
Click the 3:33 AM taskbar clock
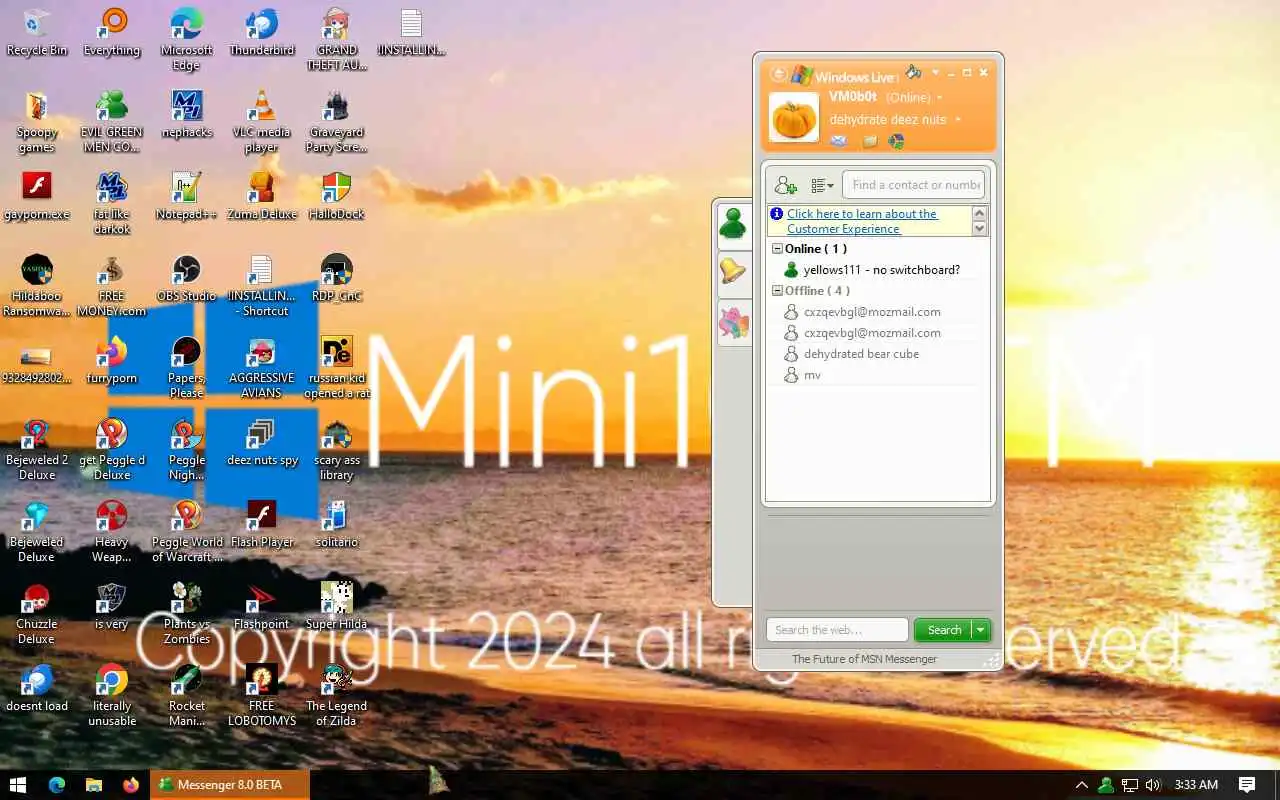pos(1196,785)
